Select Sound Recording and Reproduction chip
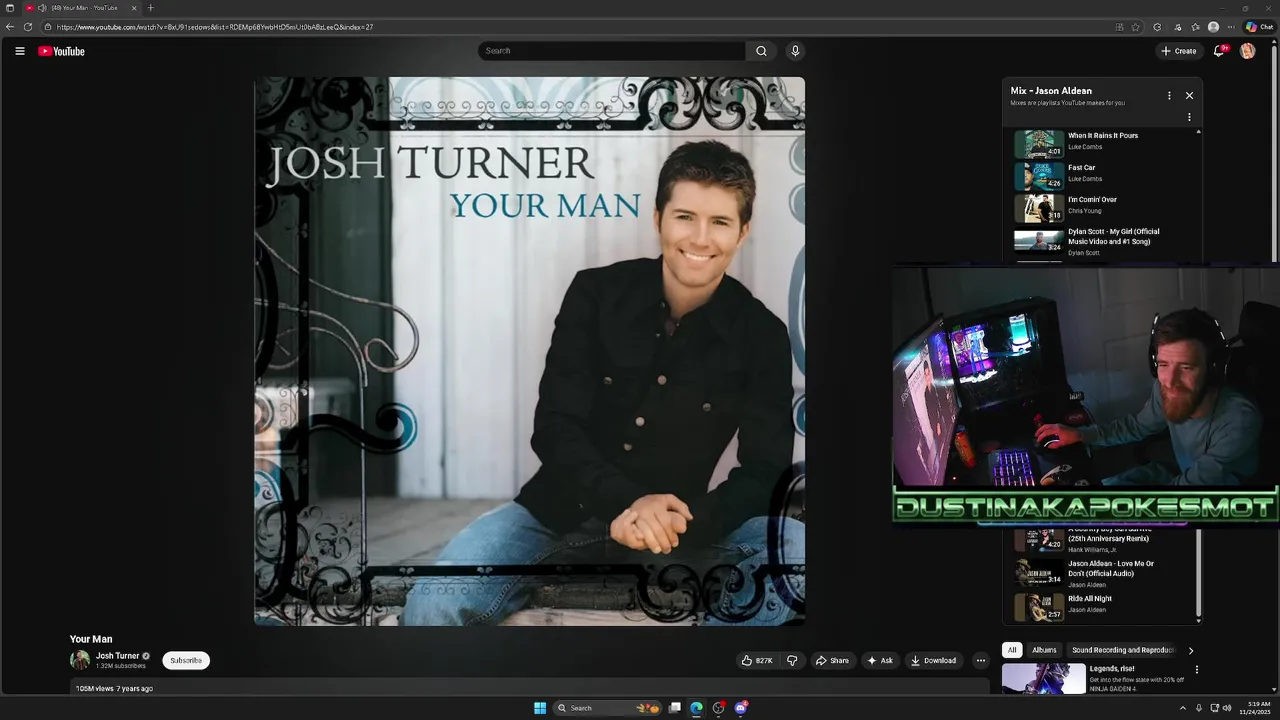 point(1123,650)
